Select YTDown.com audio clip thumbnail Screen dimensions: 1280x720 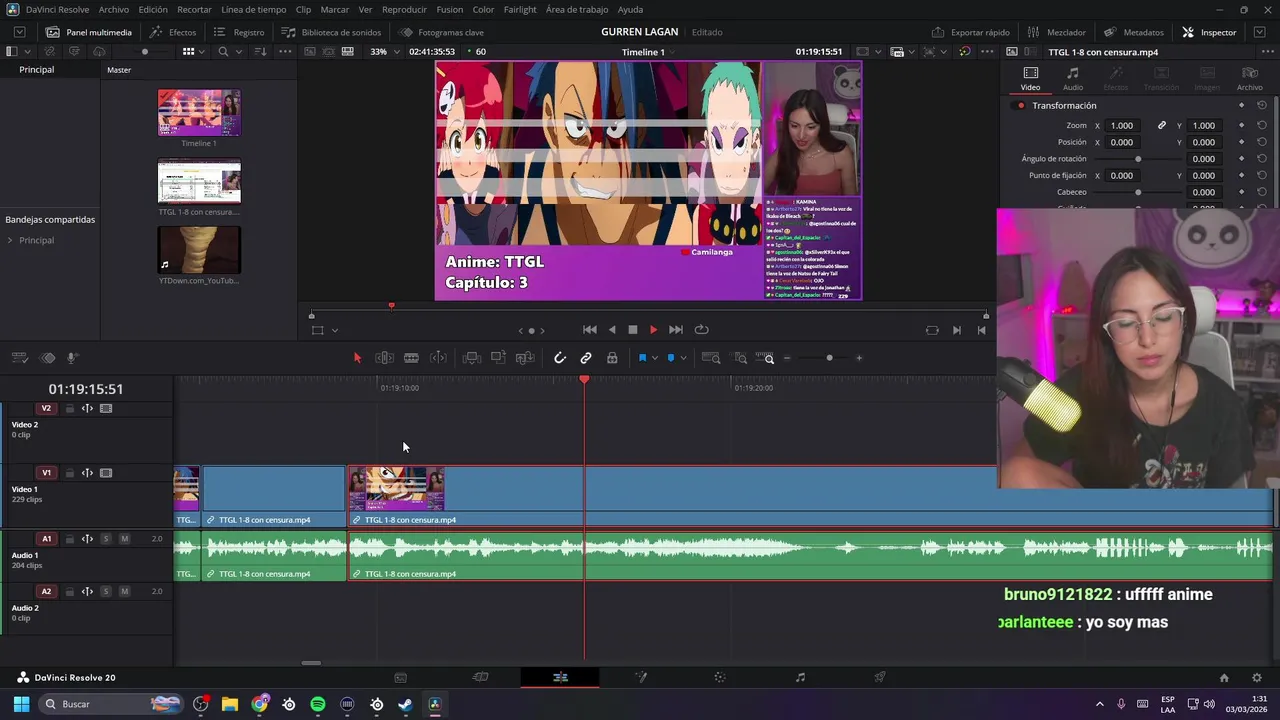[x=199, y=250]
